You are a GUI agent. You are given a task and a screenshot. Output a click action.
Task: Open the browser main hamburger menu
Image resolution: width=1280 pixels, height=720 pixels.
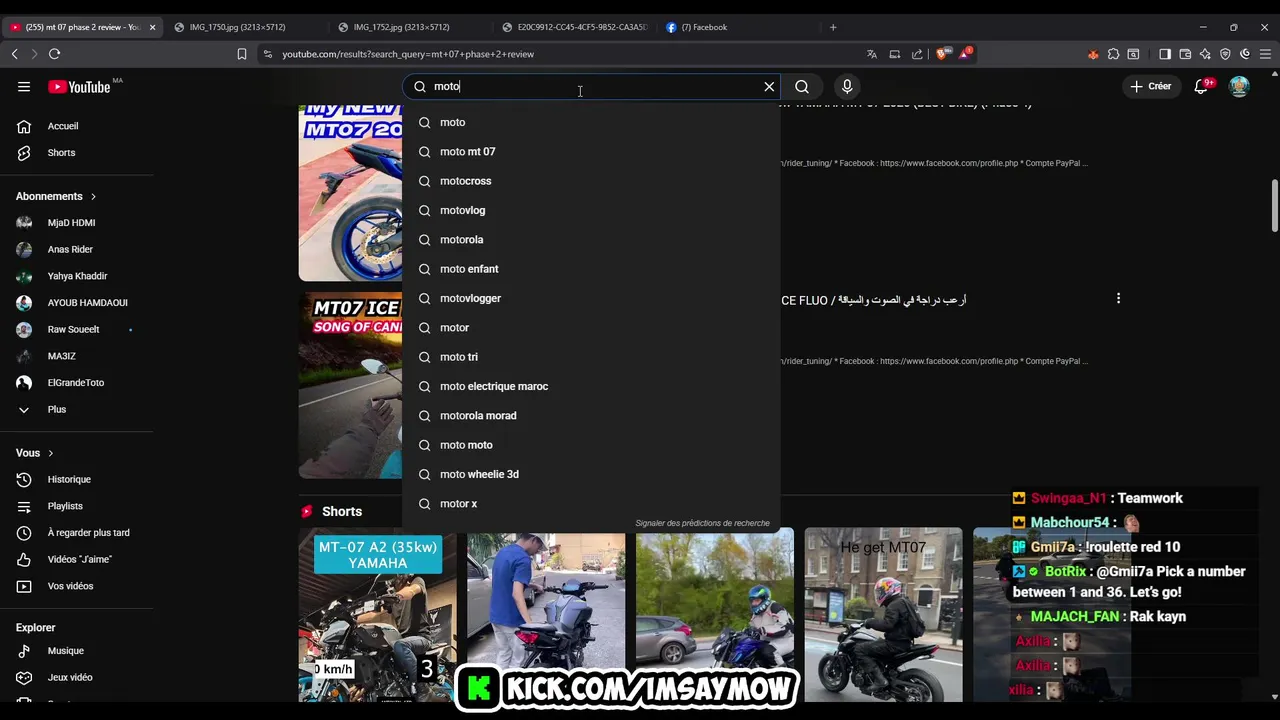point(1265,54)
